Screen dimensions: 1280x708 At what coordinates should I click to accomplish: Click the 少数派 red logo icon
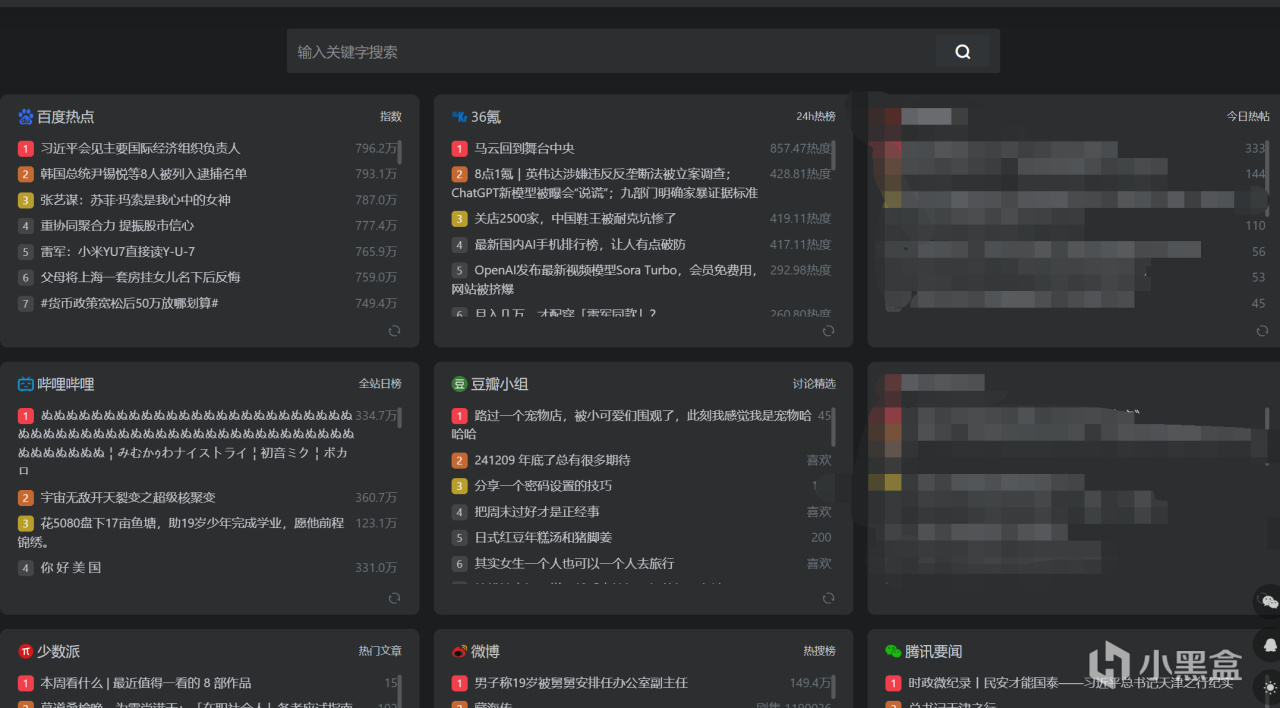(26, 651)
